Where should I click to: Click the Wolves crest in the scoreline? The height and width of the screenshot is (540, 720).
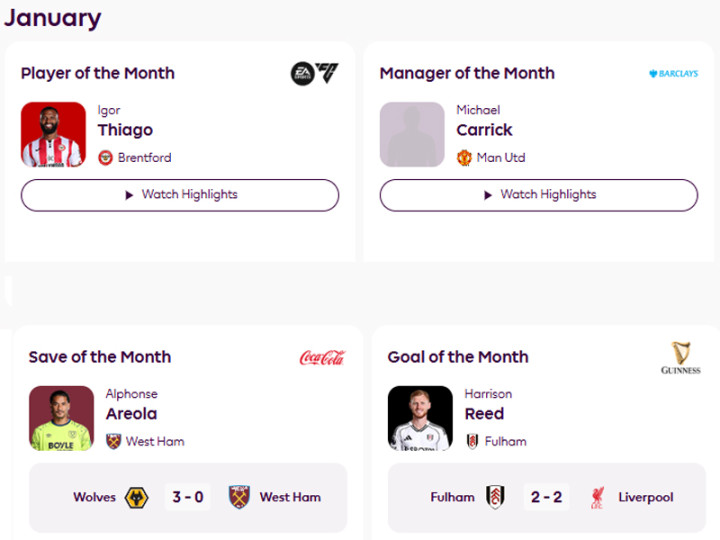(x=137, y=497)
